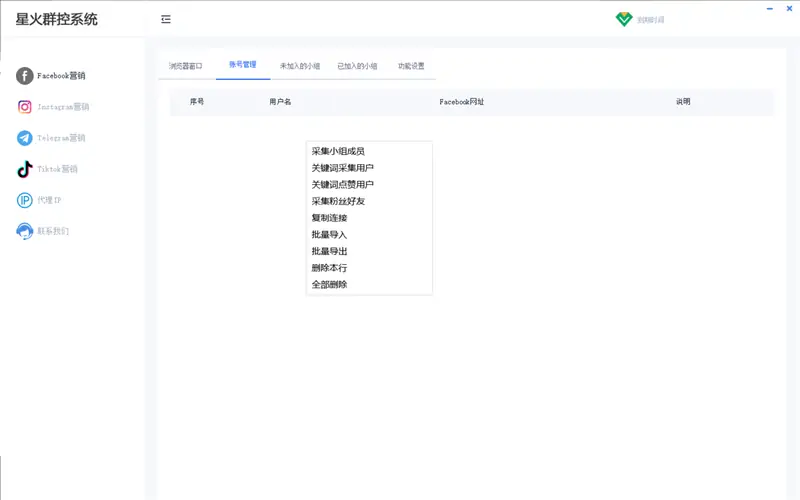Click 复制连接 in the context menu
The width and height of the screenshot is (800, 500).
click(329, 218)
